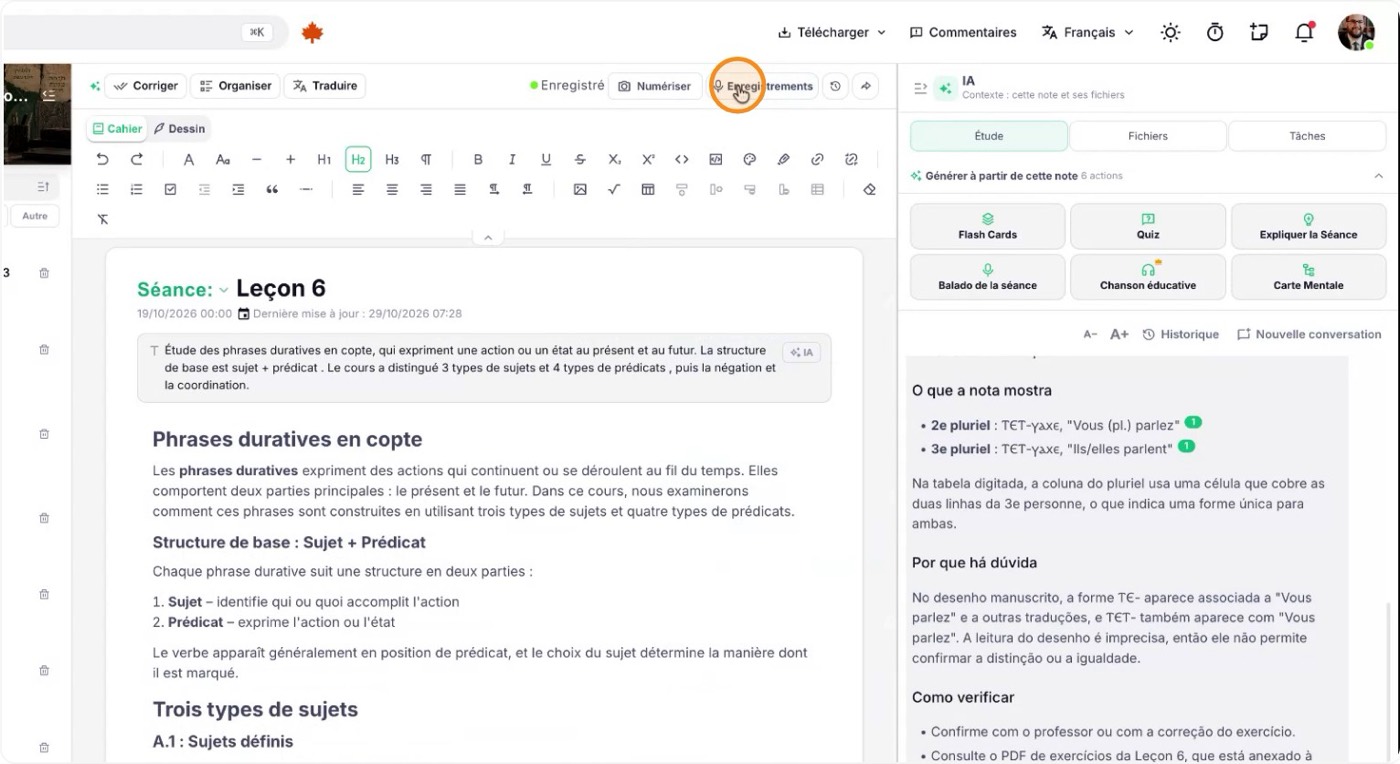Open the Français language dropdown
1400x764 pixels.
[1088, 32]
